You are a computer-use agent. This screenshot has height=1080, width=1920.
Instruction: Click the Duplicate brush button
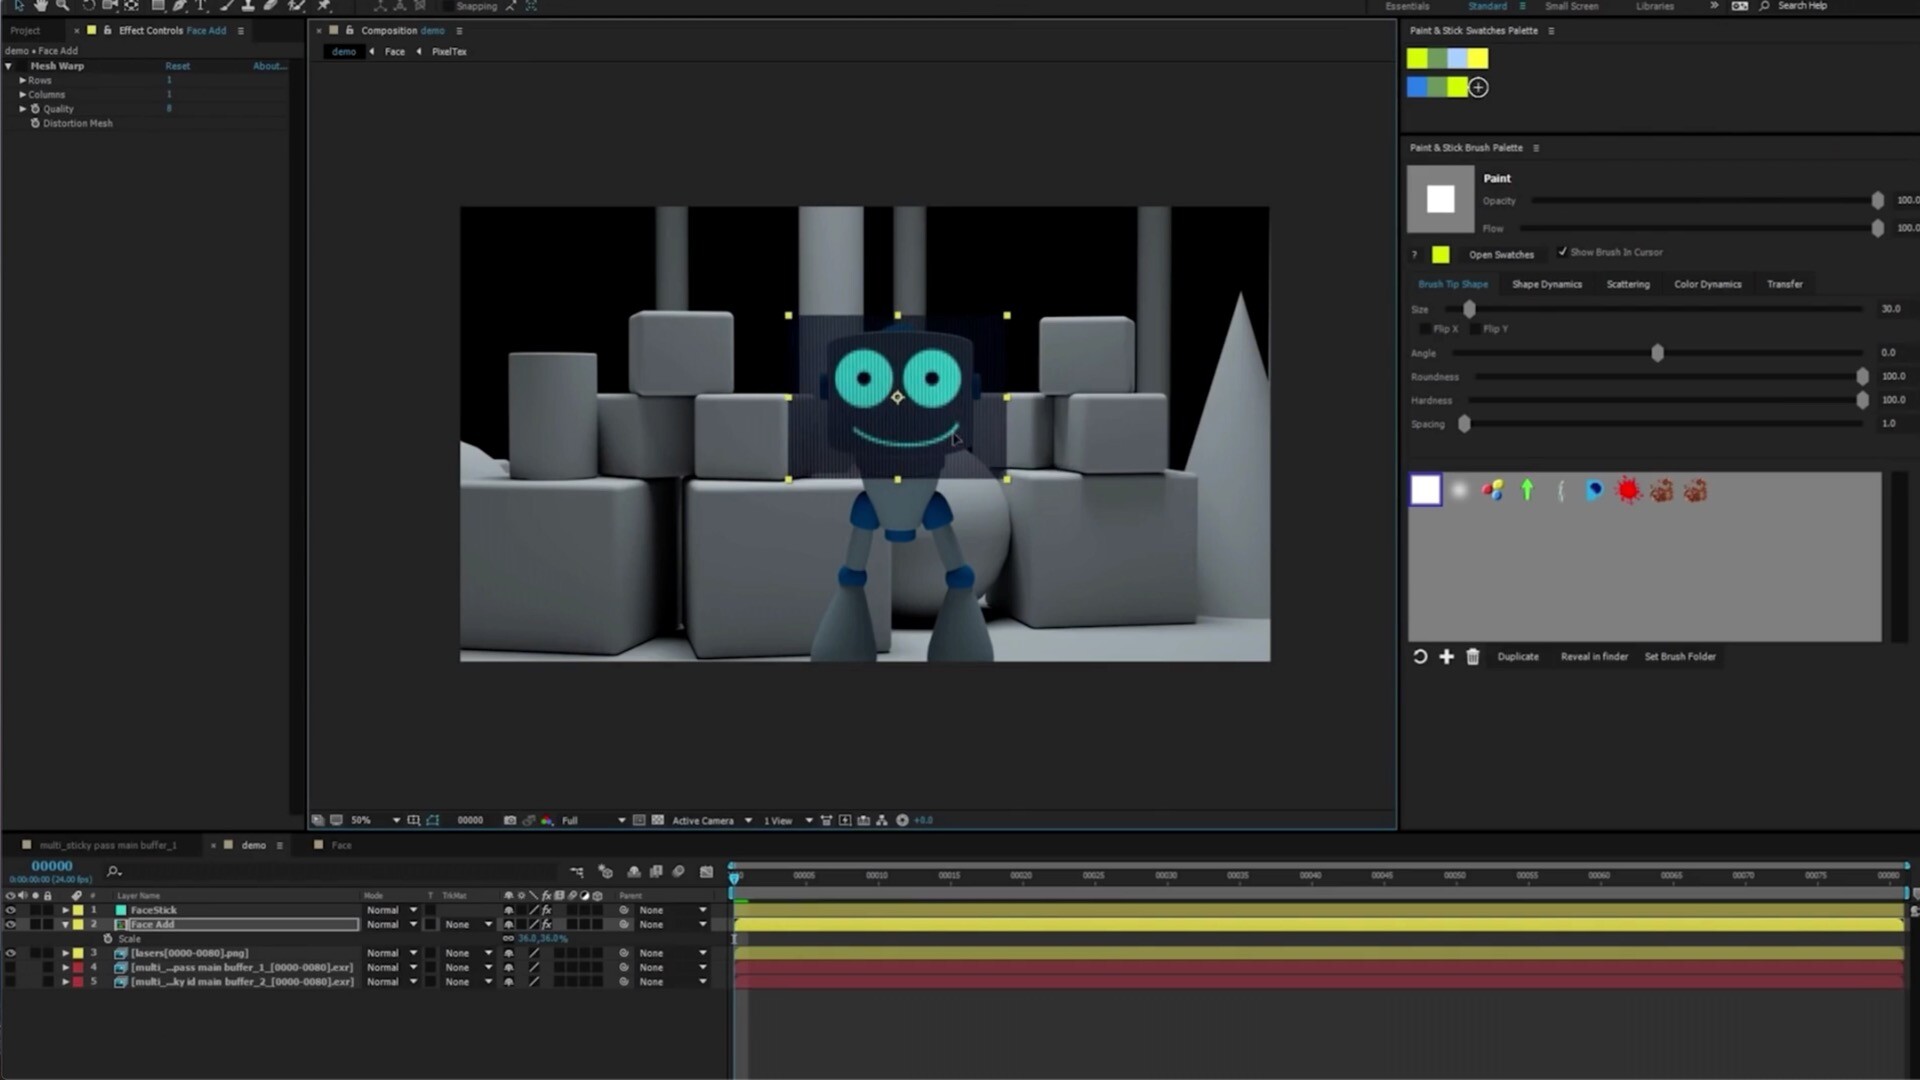(1517, 657)
